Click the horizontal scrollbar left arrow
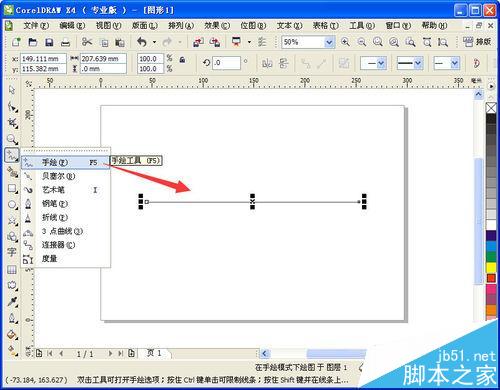The width and height of the screenshot is (500, 390). click(264, 353)
